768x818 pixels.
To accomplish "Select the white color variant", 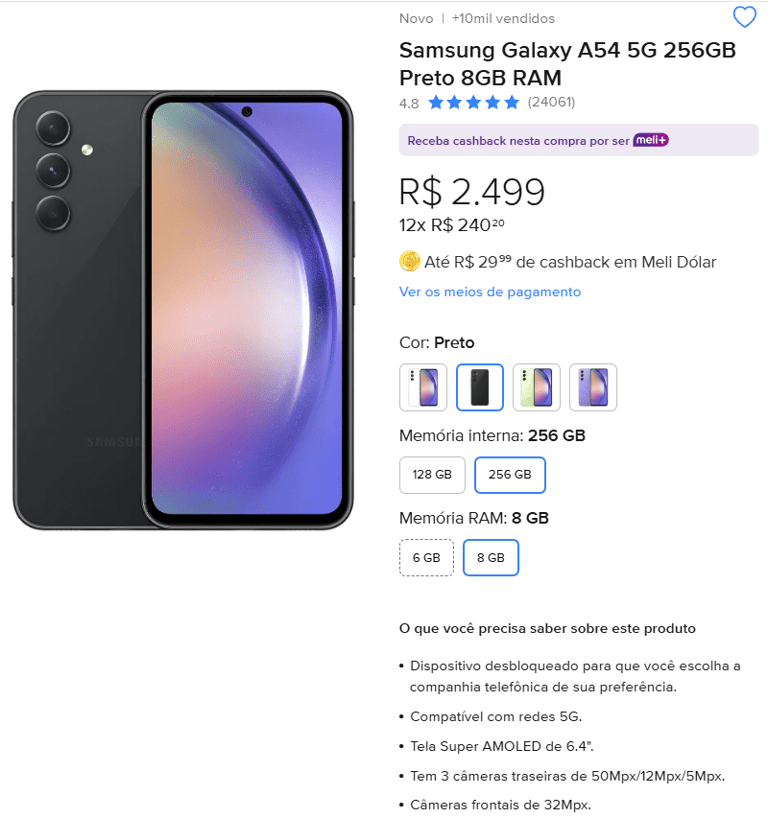I will (423, 387).
